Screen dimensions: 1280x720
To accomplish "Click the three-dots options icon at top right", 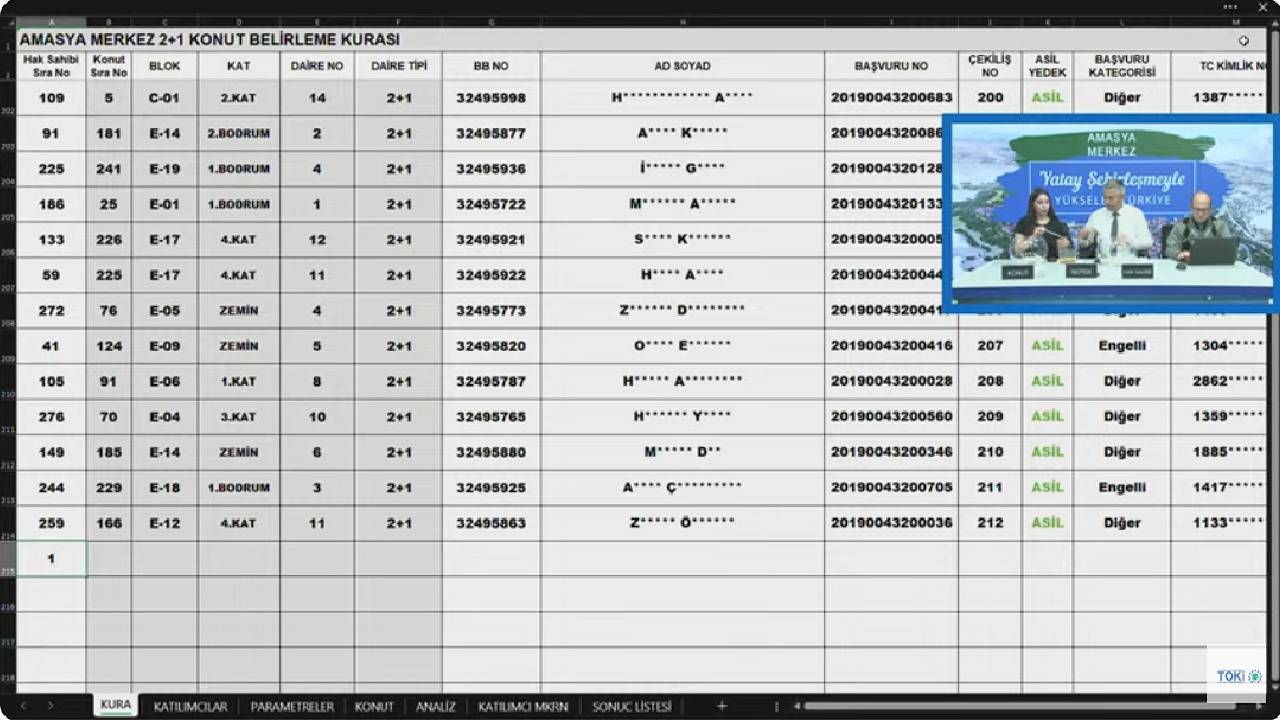I will (x=1231, y=7).
